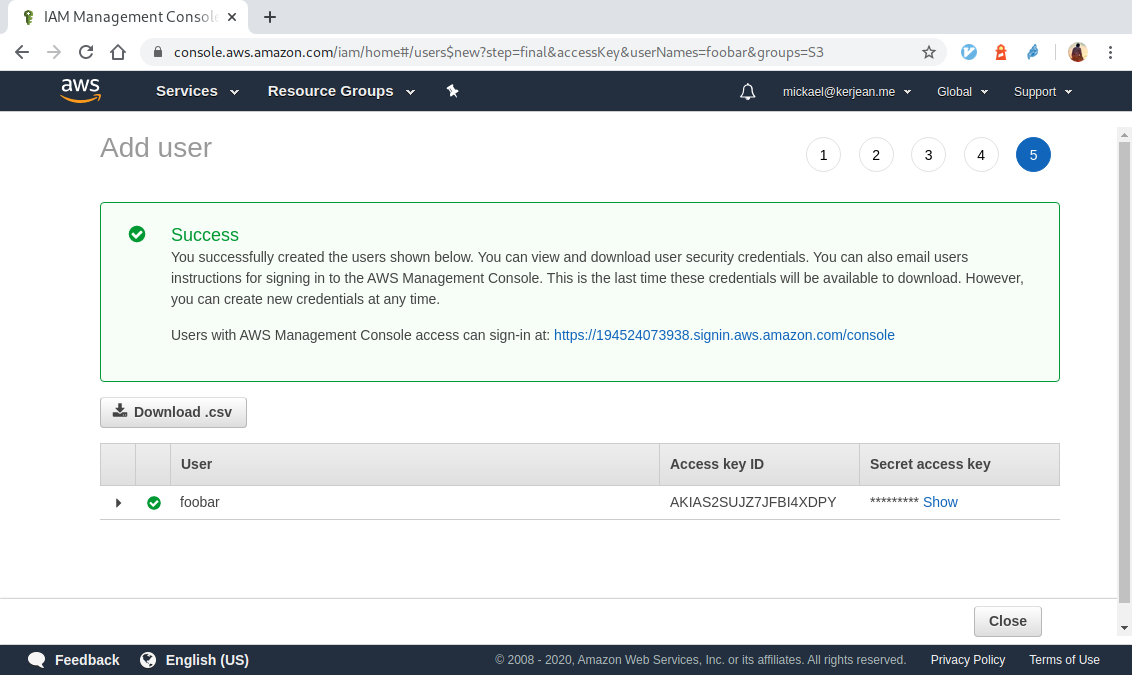
Task: Close the IAM Management Console tab
Action: coord(232,17)
